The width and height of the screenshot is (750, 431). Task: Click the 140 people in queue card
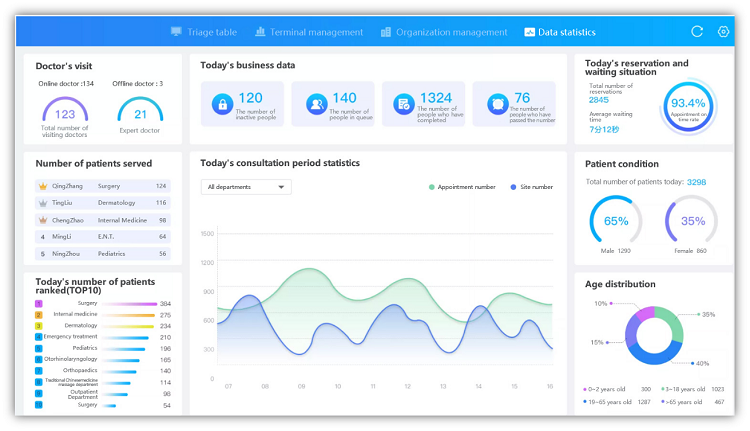click(333, 104)
